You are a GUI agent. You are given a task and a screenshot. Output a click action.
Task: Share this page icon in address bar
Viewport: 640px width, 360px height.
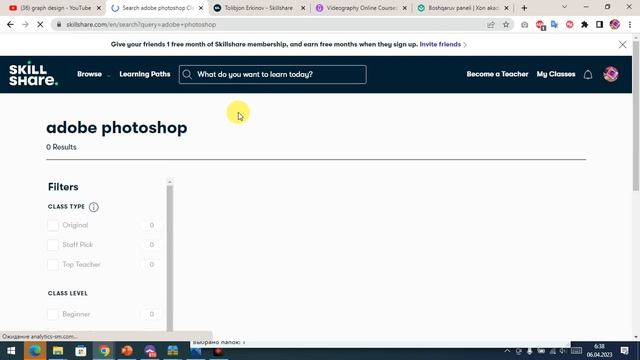pyautogui.click(x=491, y=24)
